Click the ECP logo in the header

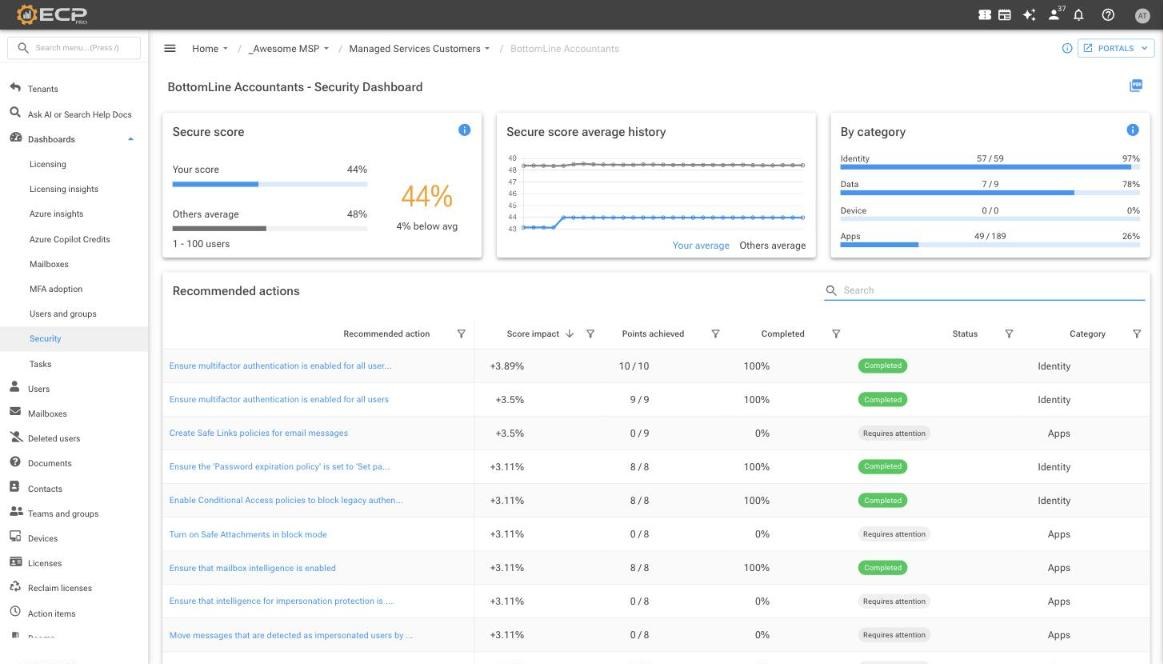click(x=52, y=14)
